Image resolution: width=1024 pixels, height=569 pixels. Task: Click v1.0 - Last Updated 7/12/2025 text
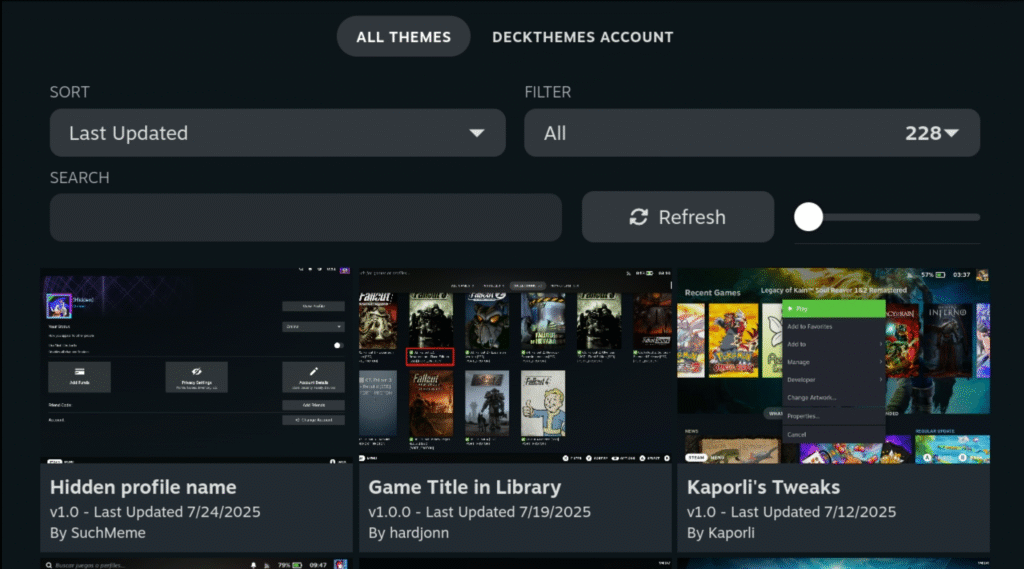tap(792, 512)
